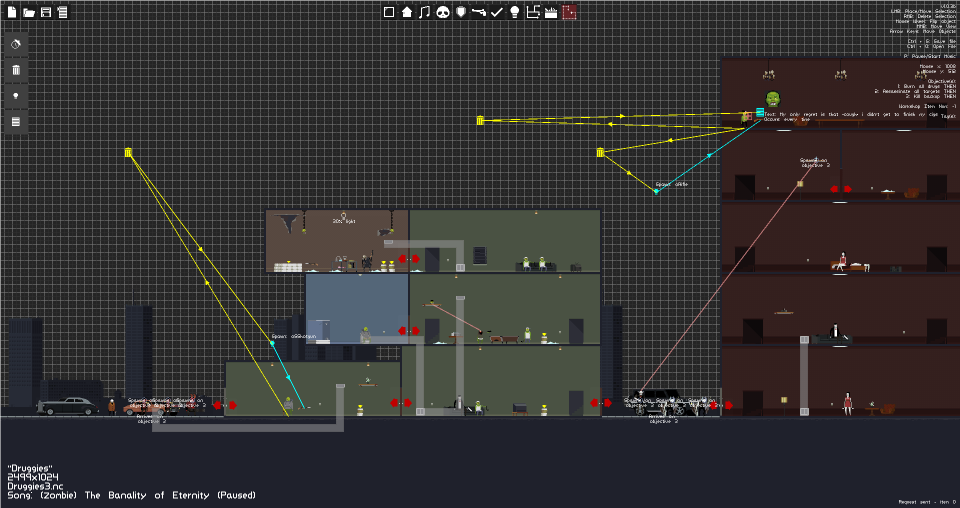Save the level with the floppy disk icon
The height and width of the screenshot is (508, 960).
[46, 12]
